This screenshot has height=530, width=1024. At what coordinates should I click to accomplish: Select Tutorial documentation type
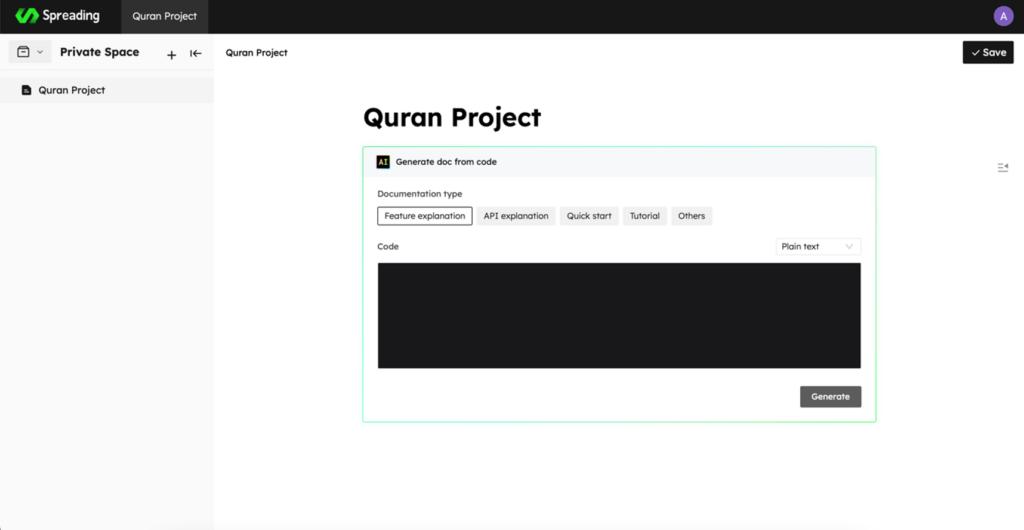645,216
